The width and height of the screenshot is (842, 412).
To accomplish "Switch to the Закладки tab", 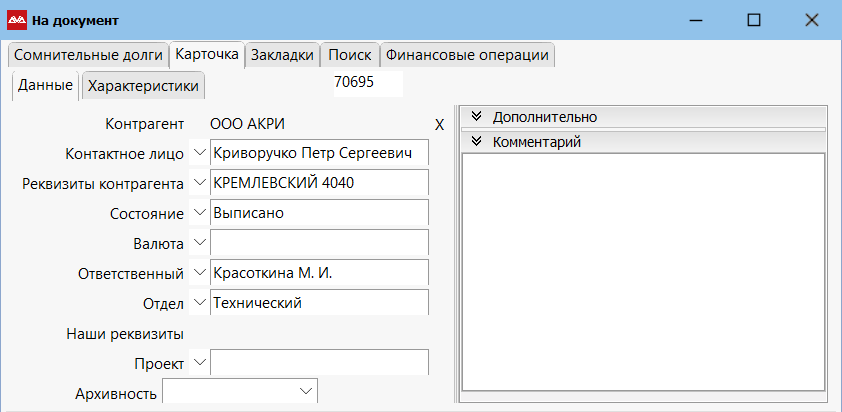I will [283, 56].
